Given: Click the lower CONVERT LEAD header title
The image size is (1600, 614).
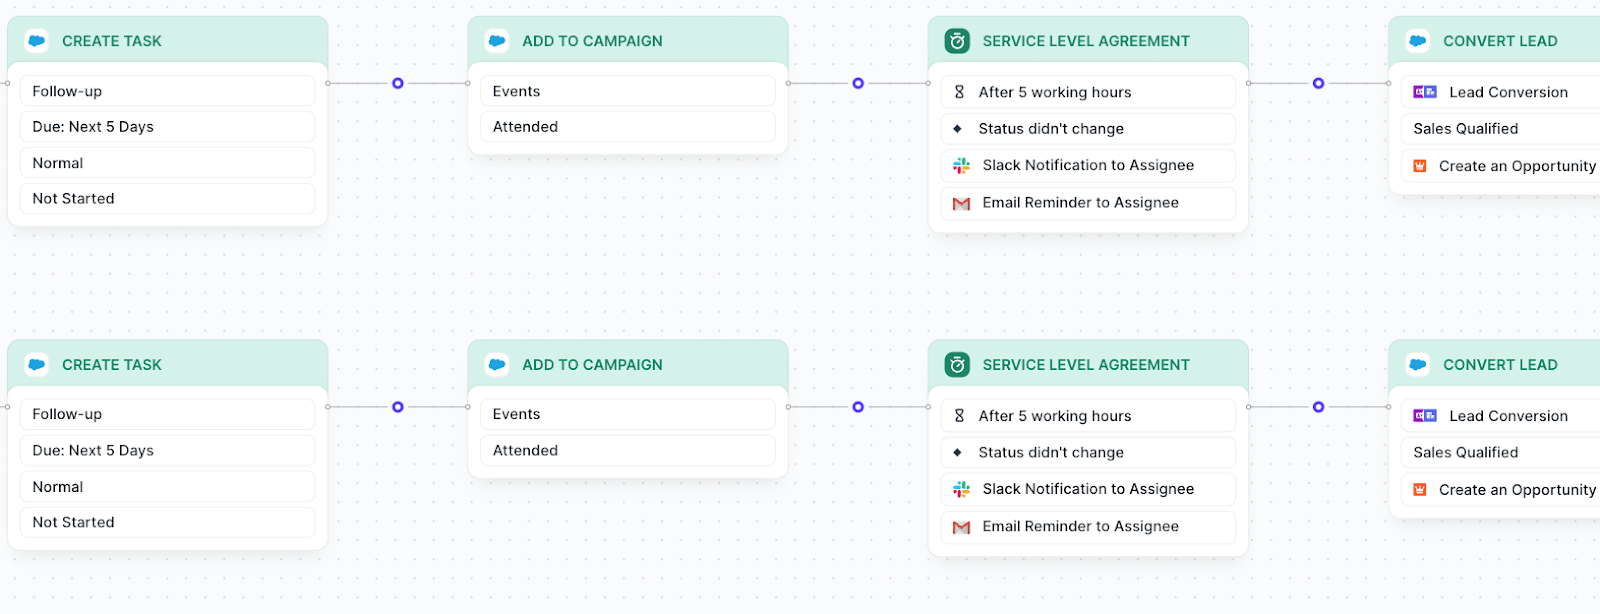Looking at the screenshot, I should pos(1500,365).
